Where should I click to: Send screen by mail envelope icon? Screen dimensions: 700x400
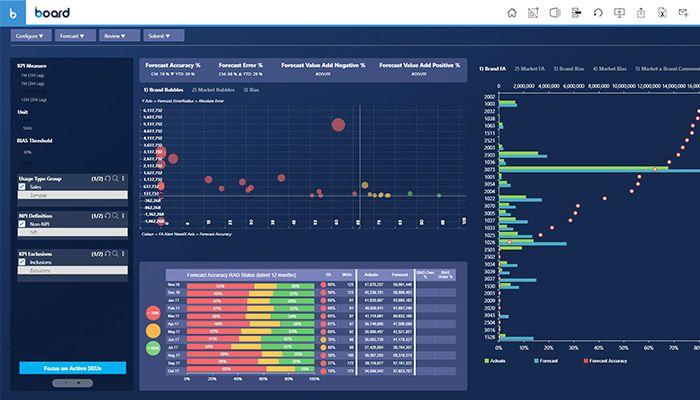[x=683, y=13]
